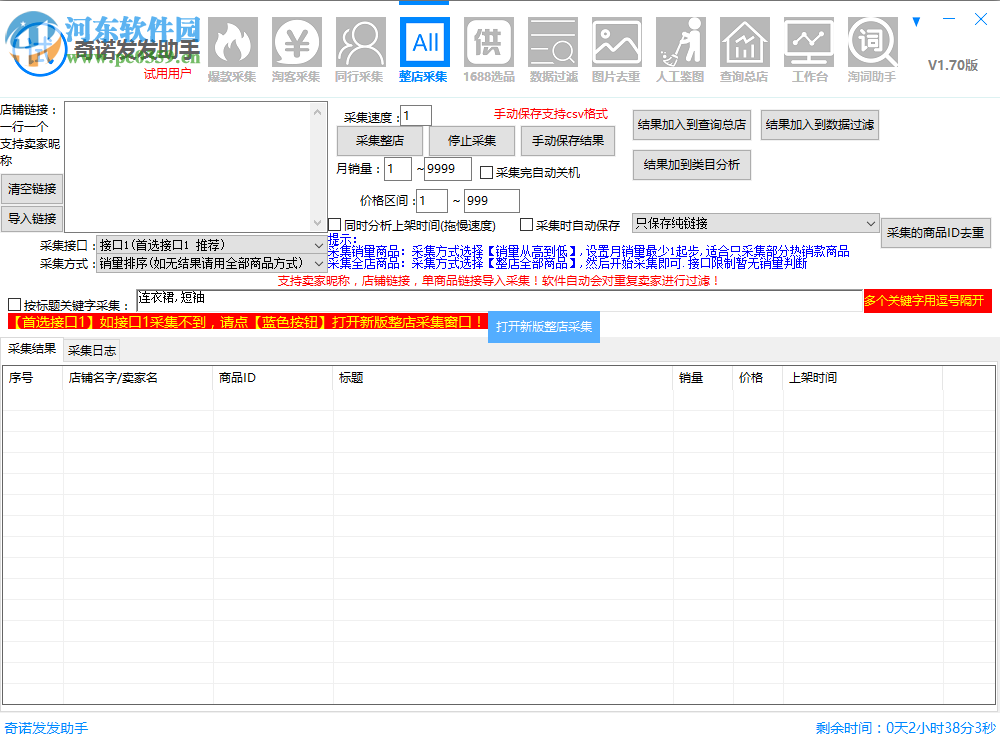Click the 价格 column header
This screenshot has width=1000, height=738.
[758, 378]
